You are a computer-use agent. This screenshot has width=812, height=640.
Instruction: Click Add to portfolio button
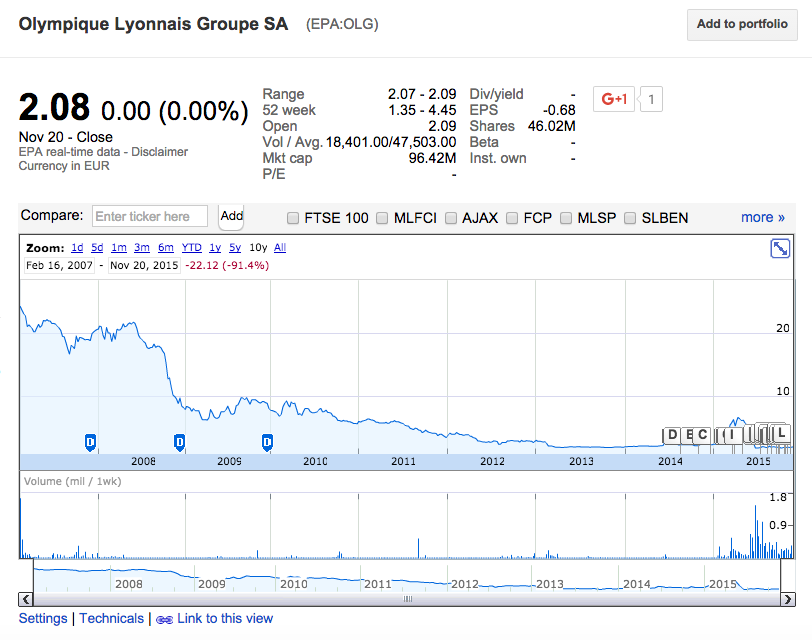coord(742,24)
